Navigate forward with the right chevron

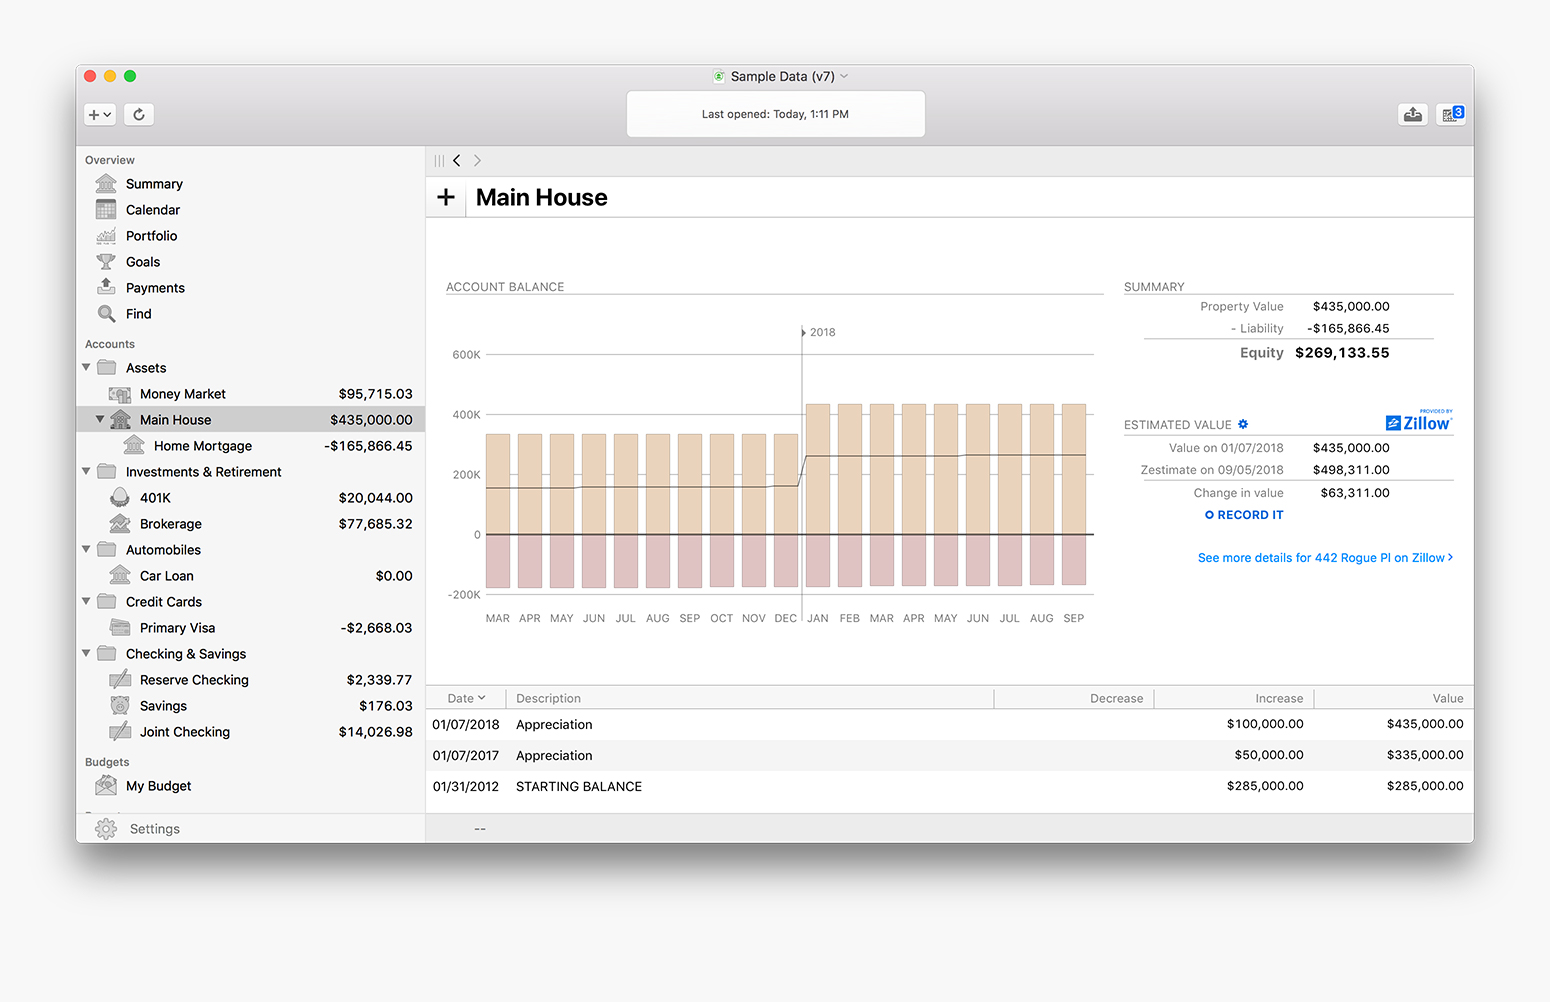coord(477,161)
